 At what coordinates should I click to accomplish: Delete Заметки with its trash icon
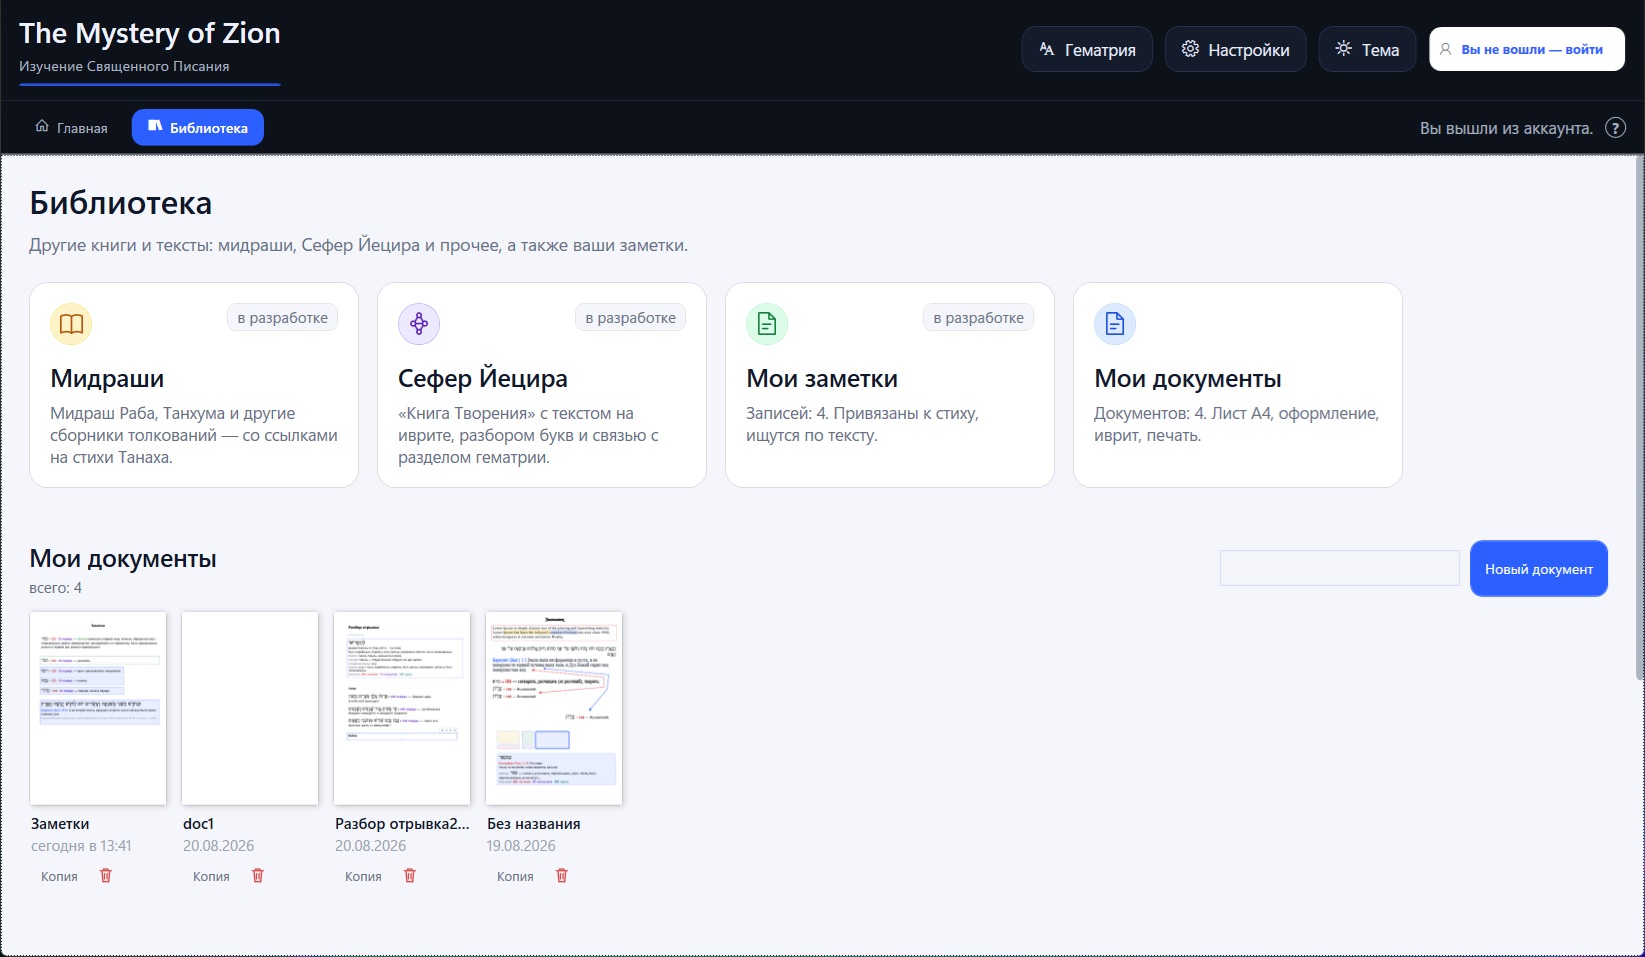pos(106,875)
